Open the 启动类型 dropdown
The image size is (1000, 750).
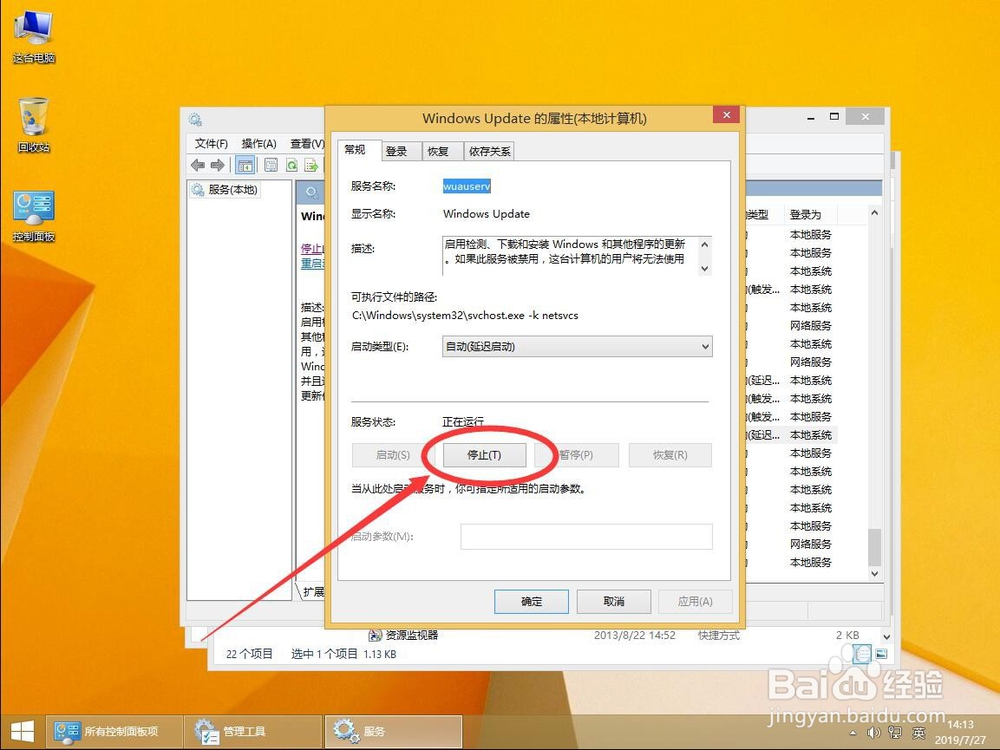click(x=577, y=346)
